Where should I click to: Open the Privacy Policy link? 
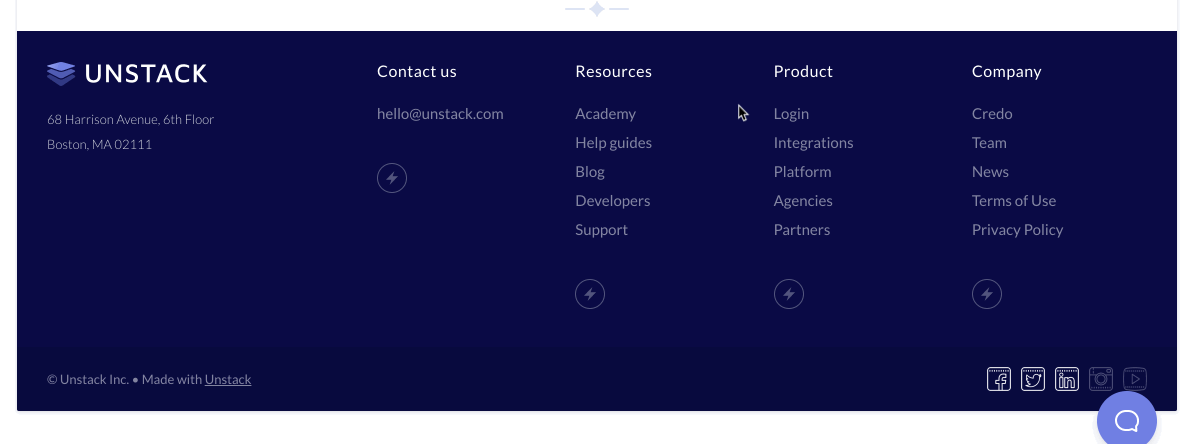pyautogui.click(x=1017, y=230)
